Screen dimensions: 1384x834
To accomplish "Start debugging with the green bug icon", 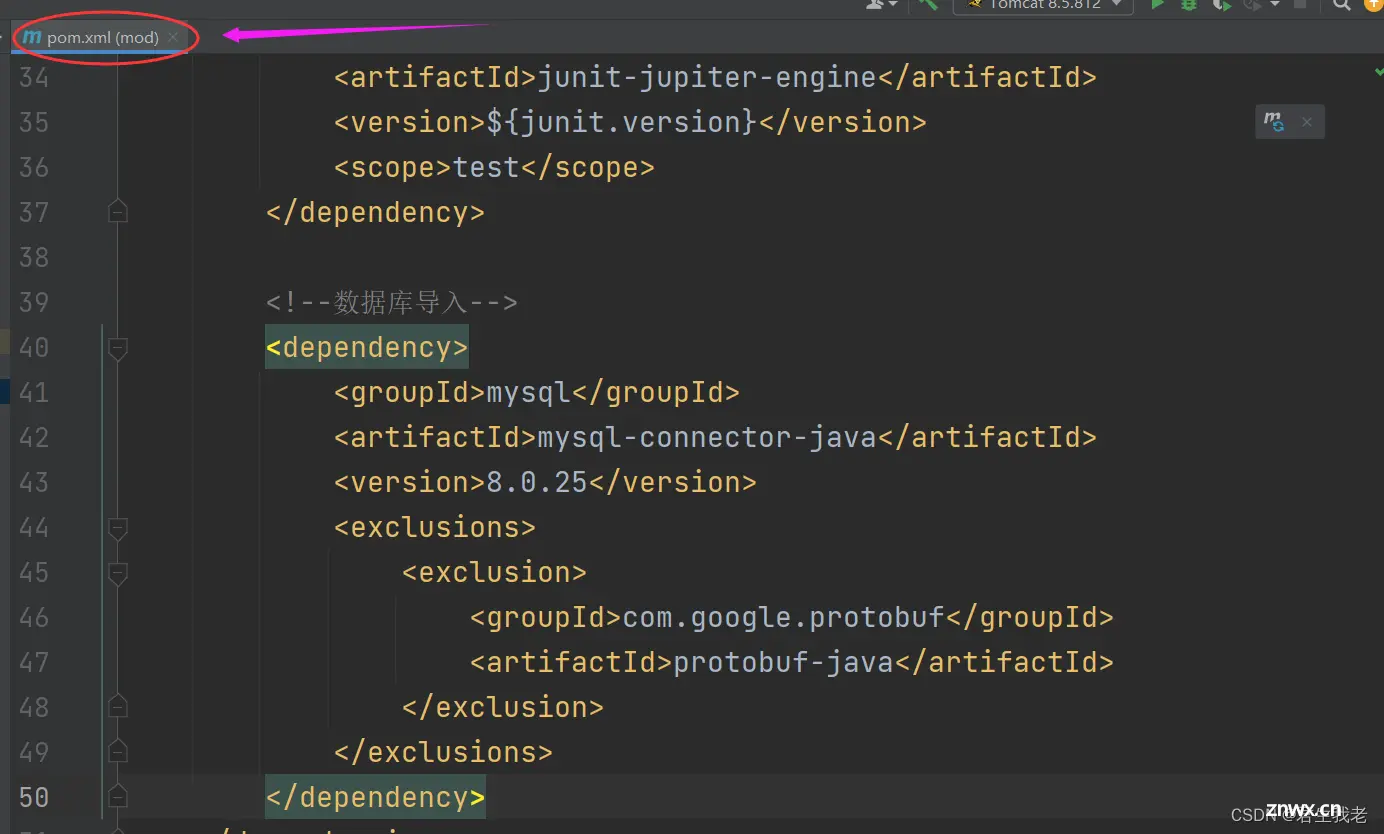I will click(x=1189, y=5).
